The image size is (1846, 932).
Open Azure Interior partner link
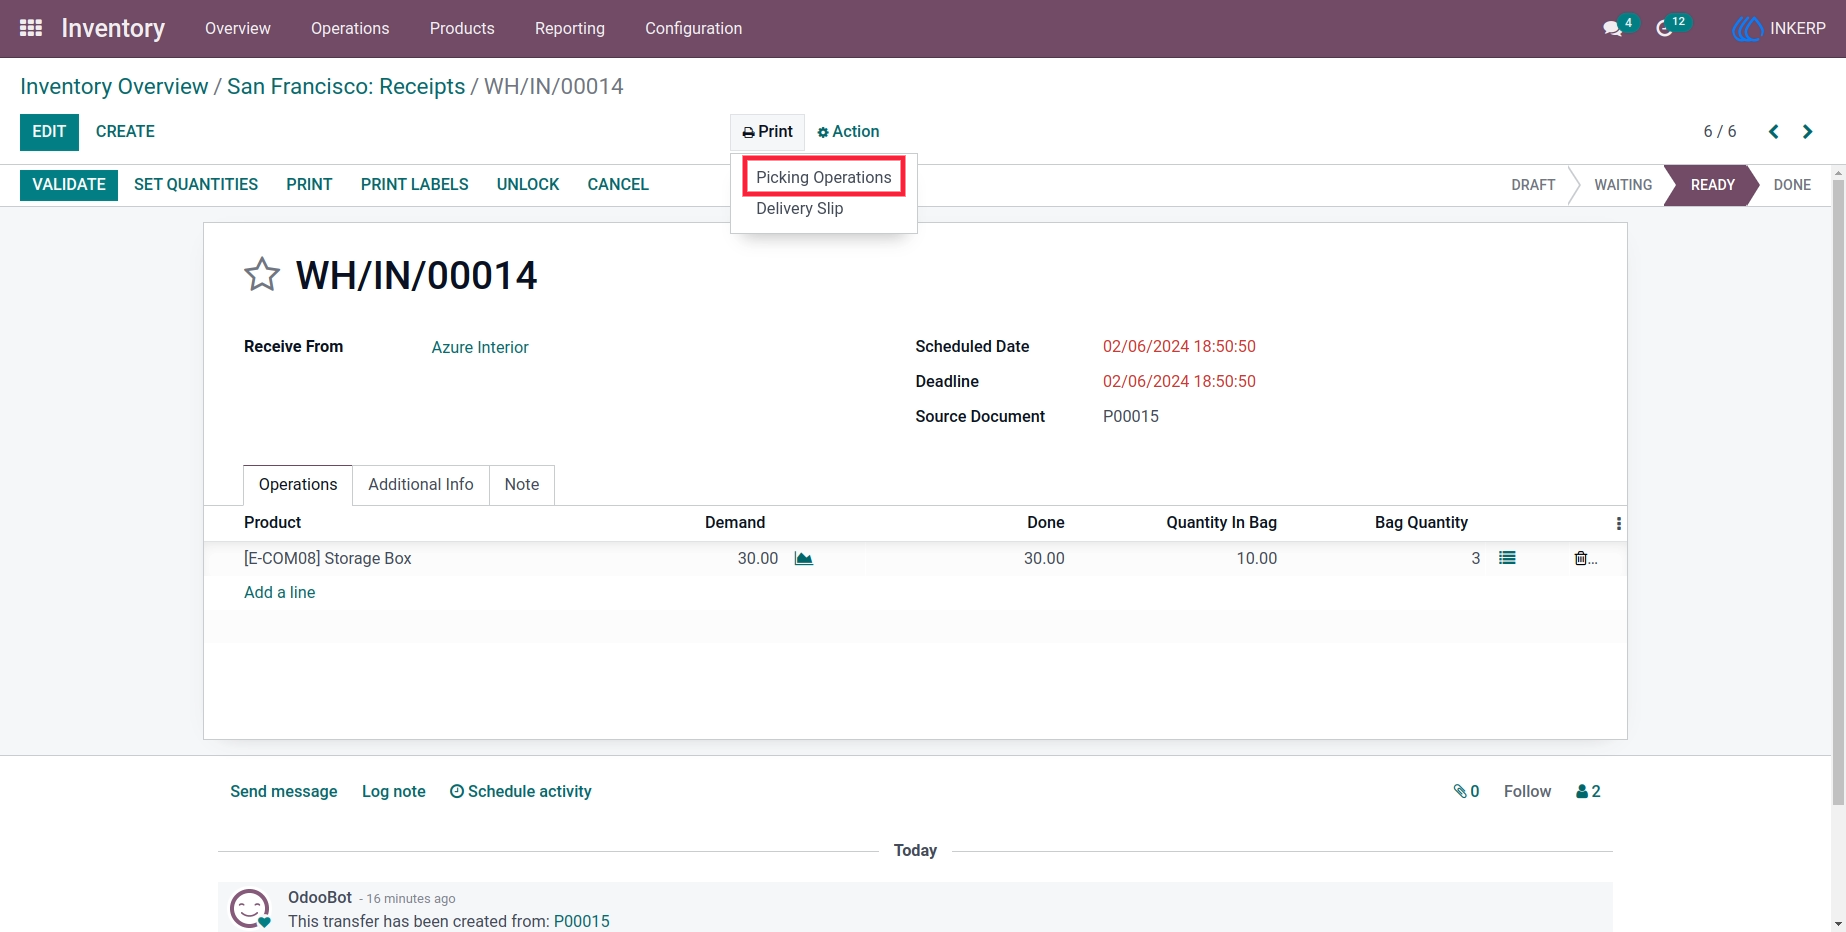[x=480, y=347]
